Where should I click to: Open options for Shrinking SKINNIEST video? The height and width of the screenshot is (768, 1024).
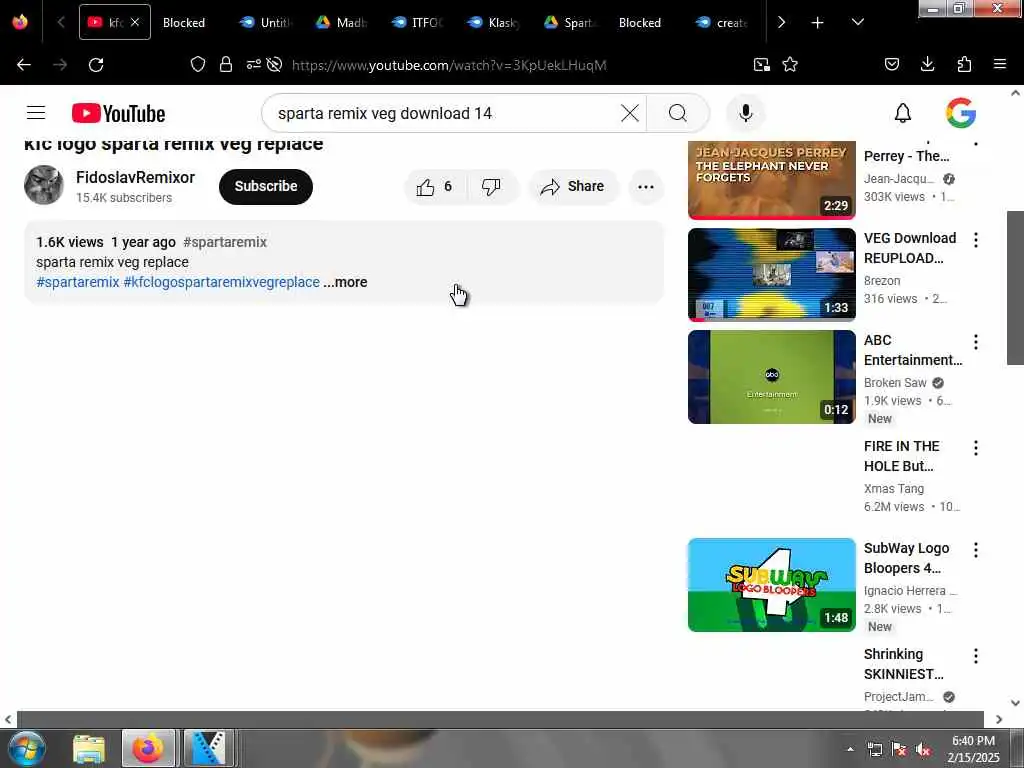pyautogui.click(x=976, y=656)
